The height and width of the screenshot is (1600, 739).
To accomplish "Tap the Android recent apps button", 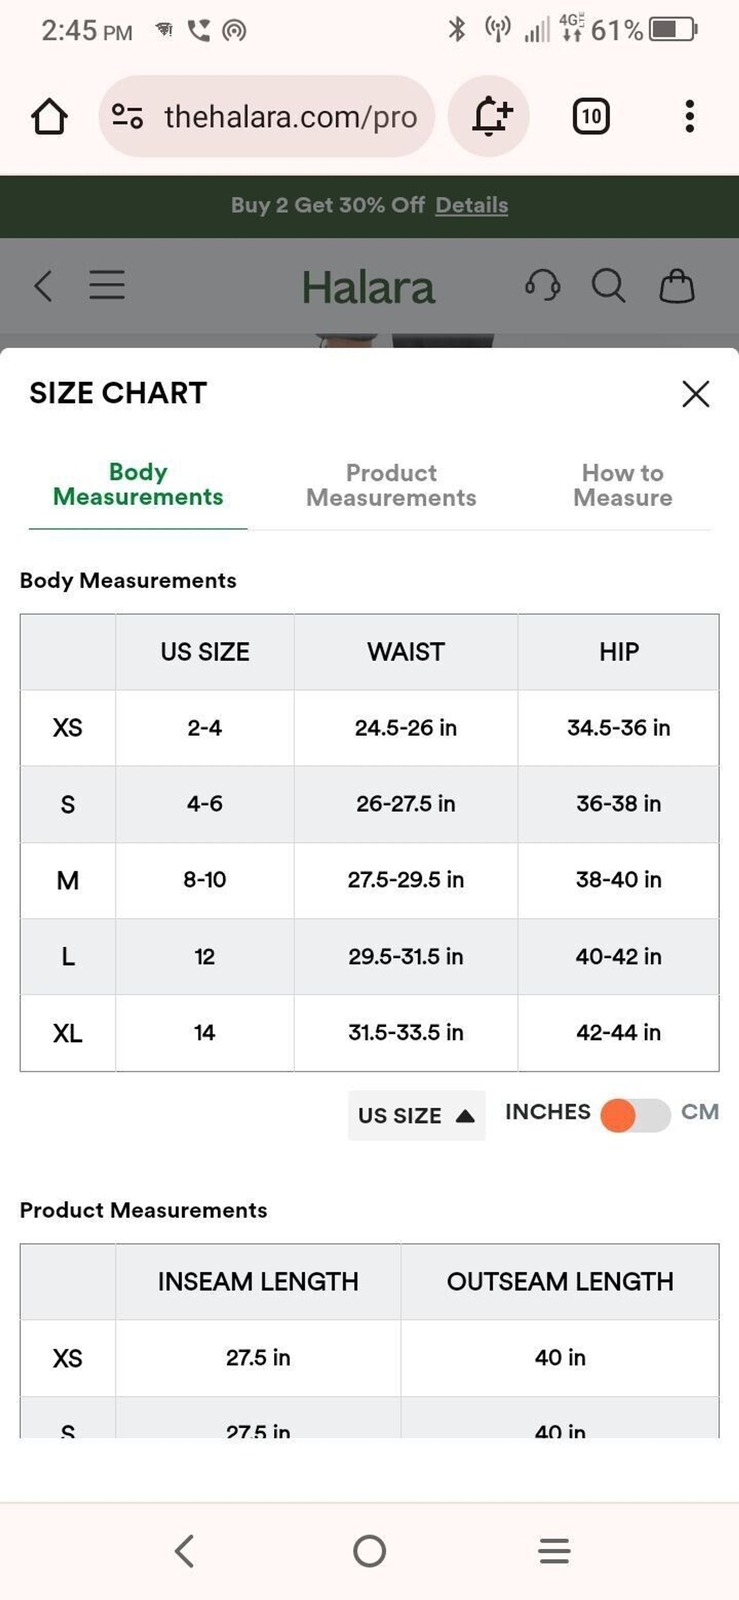I will (x=554, y=1551).
